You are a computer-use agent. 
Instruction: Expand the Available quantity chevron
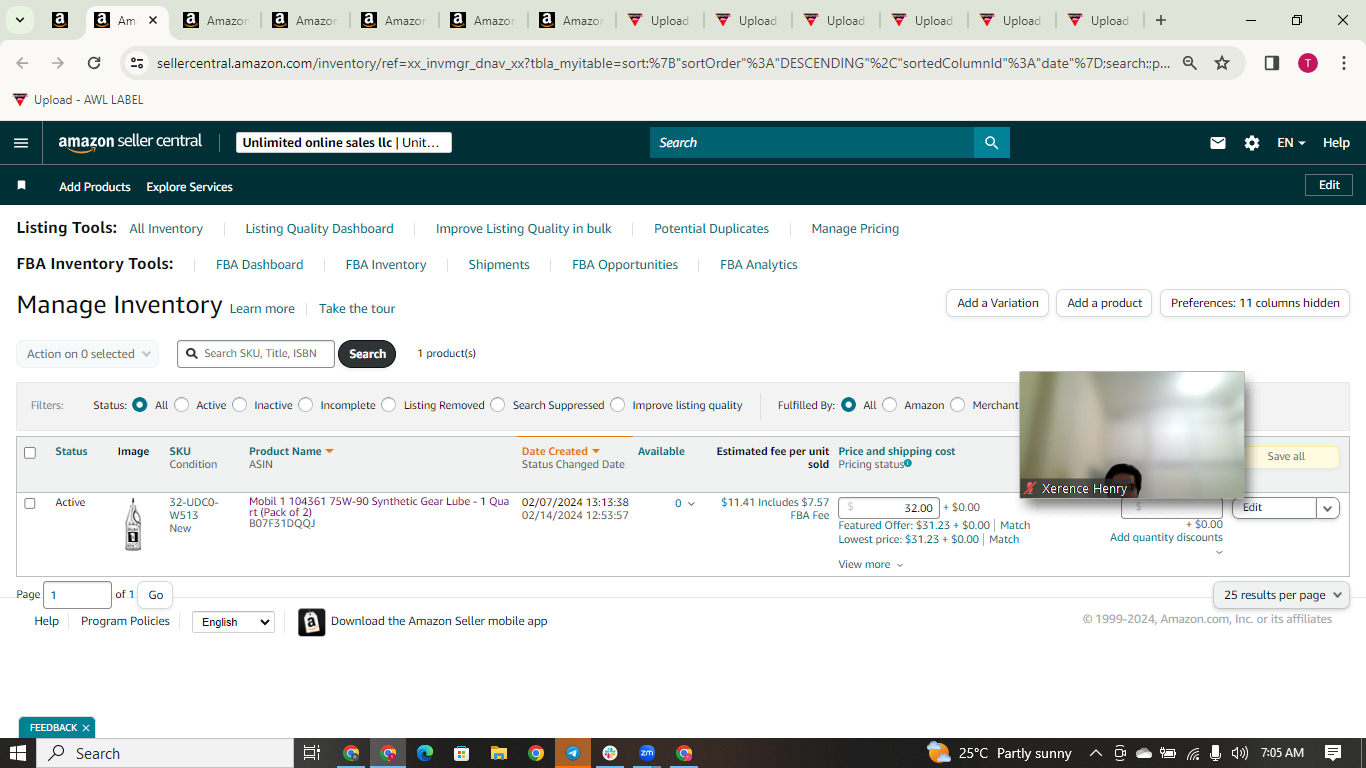(x=691, y=504)
